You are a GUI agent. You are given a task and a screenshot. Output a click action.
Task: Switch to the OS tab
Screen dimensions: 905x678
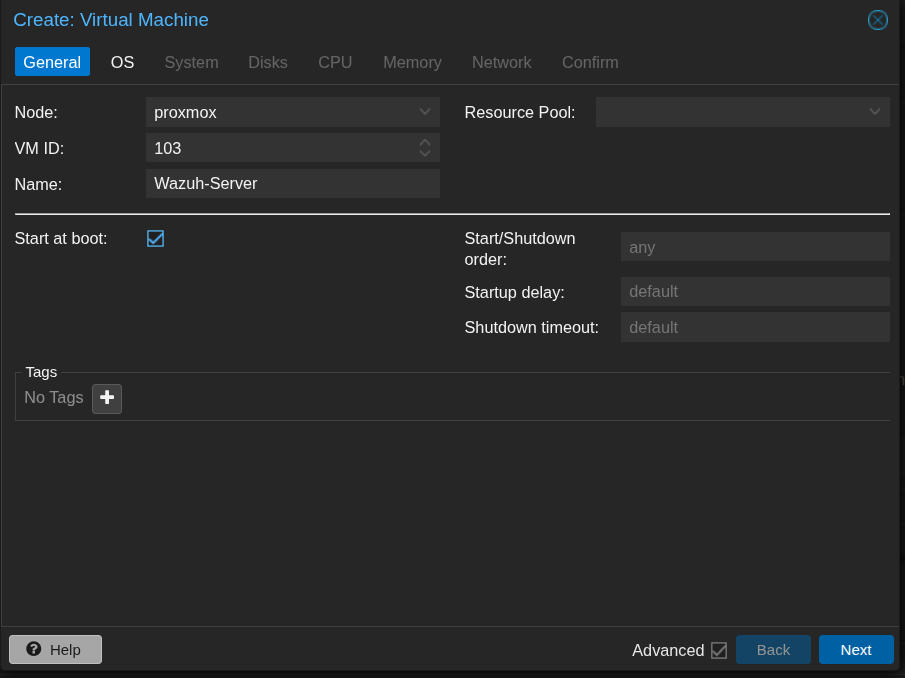tap(122, 62)
